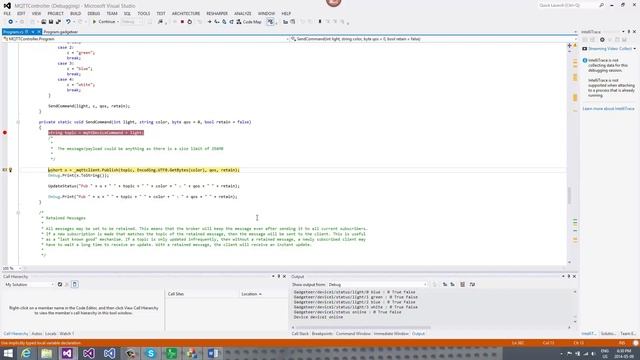The height and width of the screenshot is (360, 640).
Task: Switch to the Autos tab
Action: tap(37, 333)
